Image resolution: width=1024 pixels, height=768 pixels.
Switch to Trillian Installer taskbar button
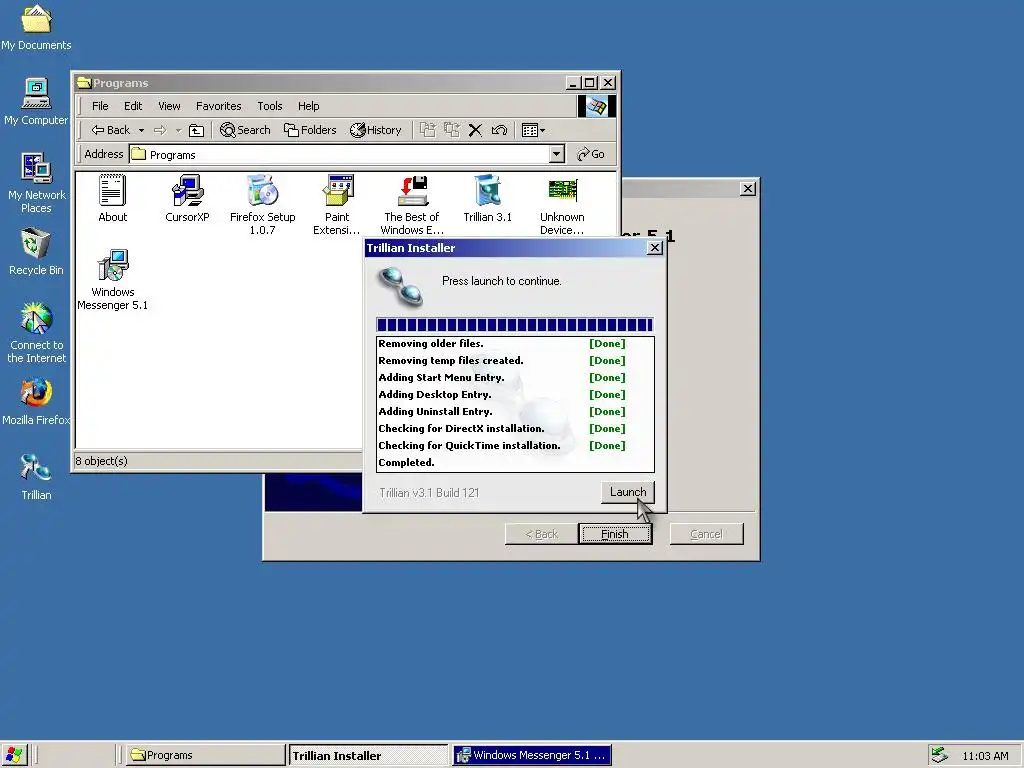click(x=368, y=755)
